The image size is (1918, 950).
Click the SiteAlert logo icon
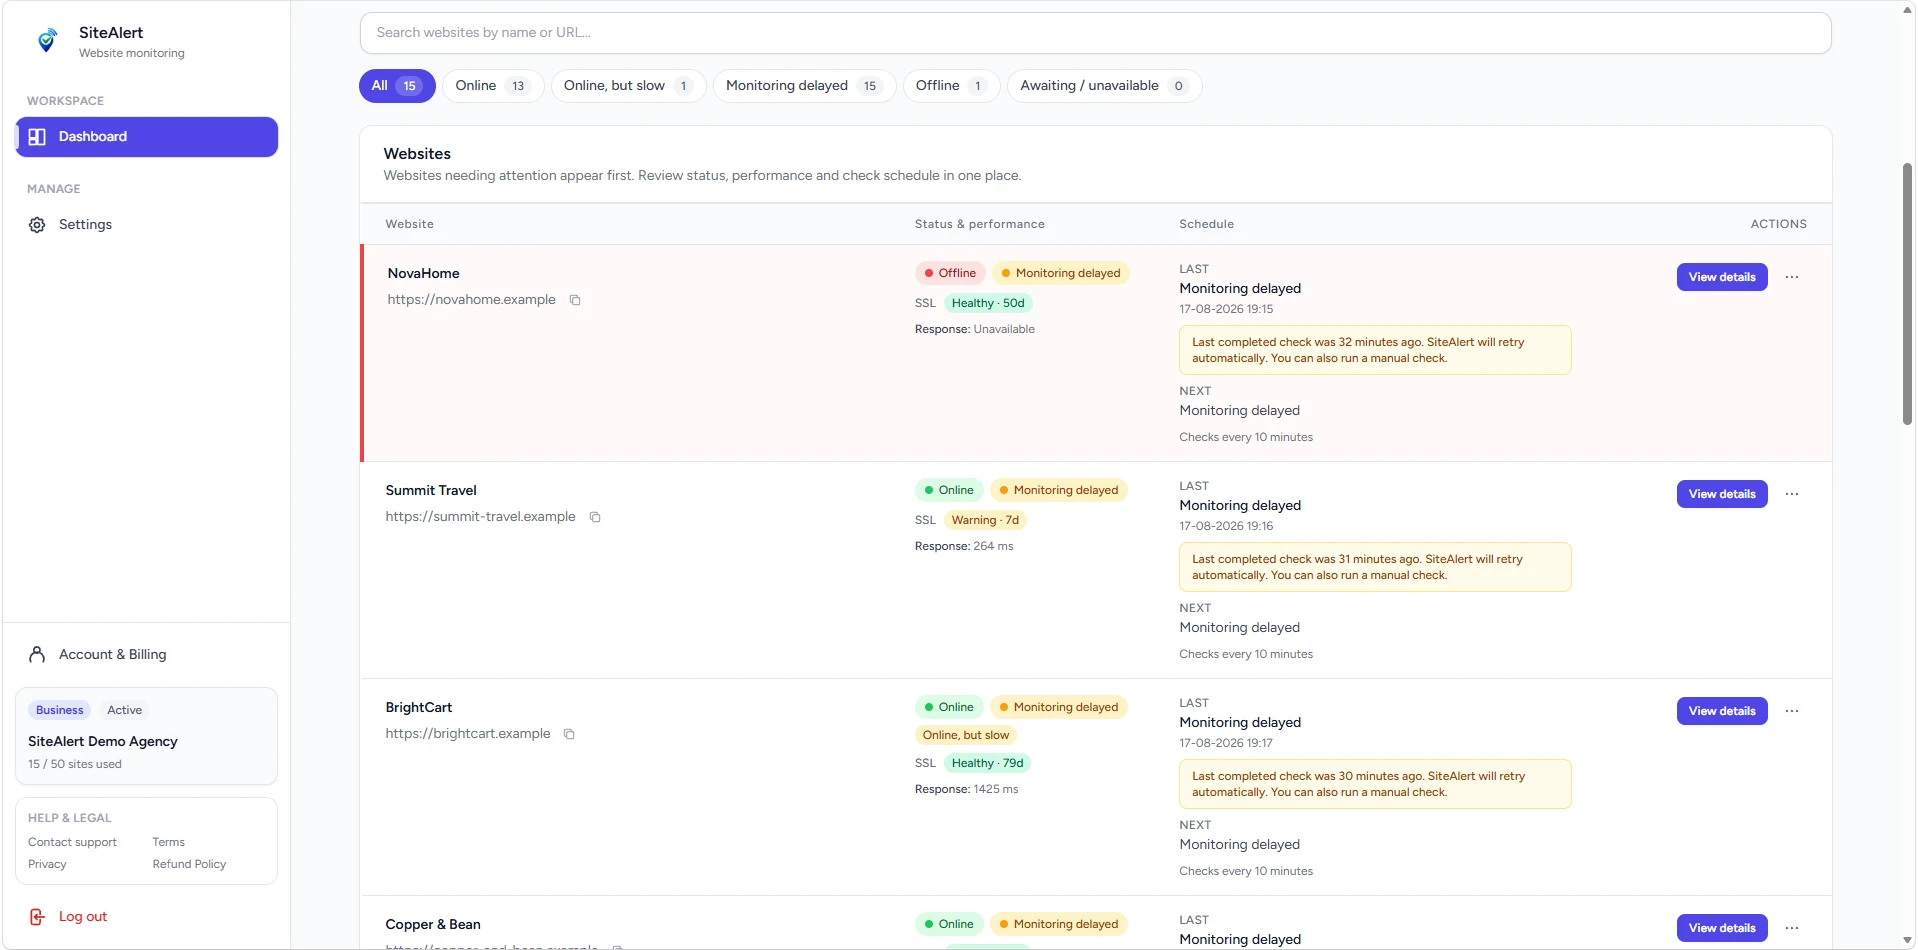click(46, 41)
